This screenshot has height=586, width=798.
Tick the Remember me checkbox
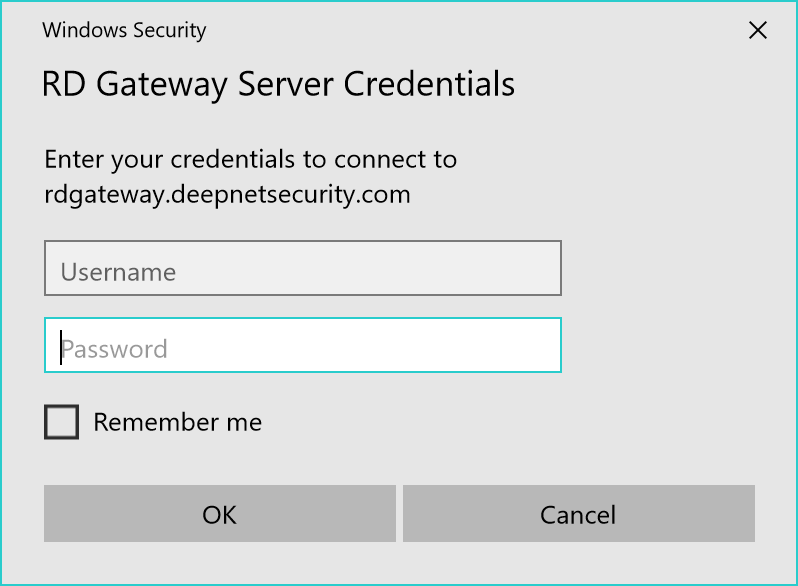62,423
